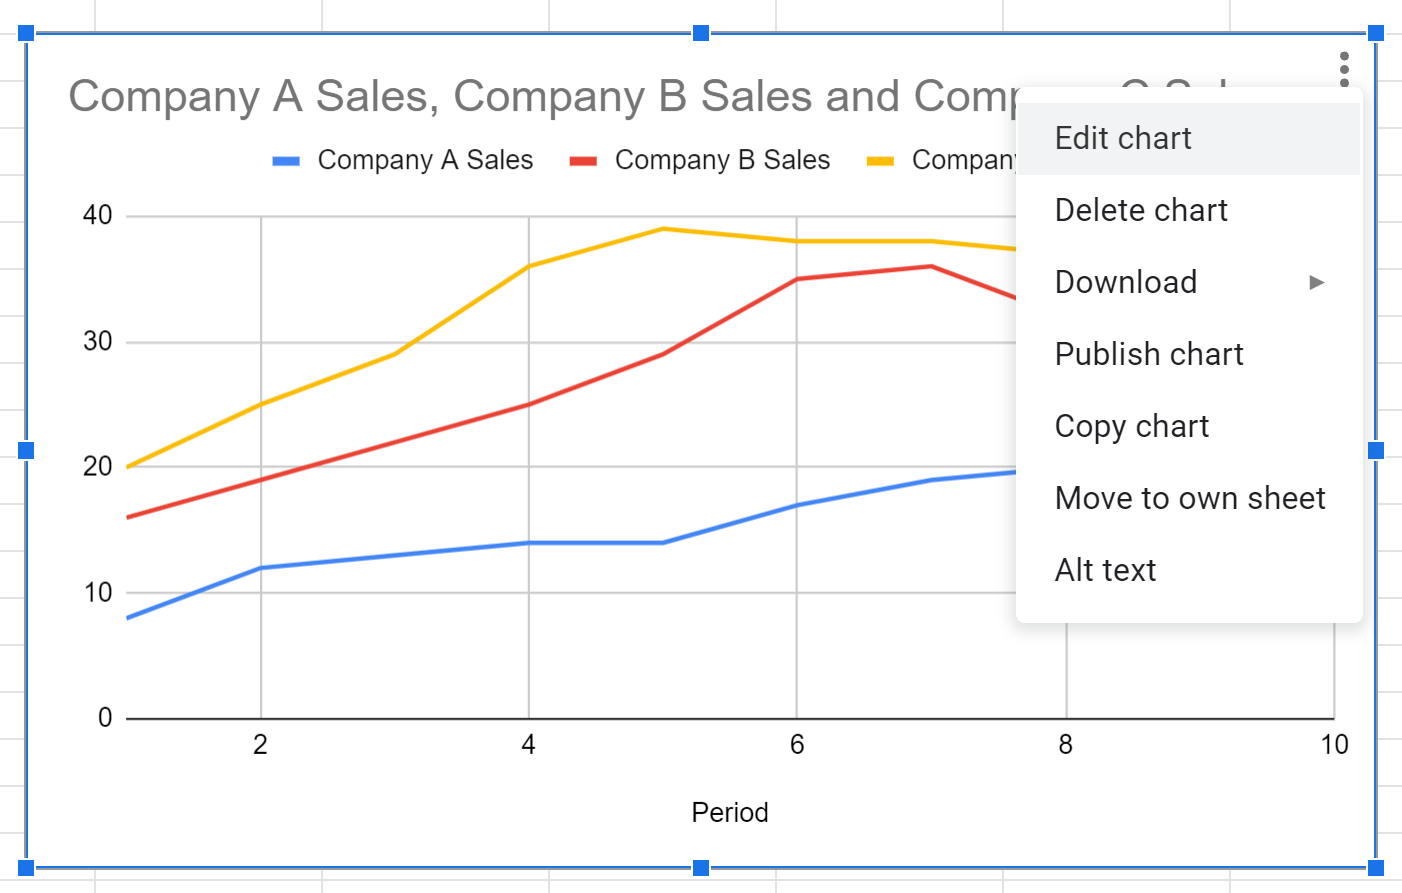Click Publish chart in the menu

tap(1149, 354)
